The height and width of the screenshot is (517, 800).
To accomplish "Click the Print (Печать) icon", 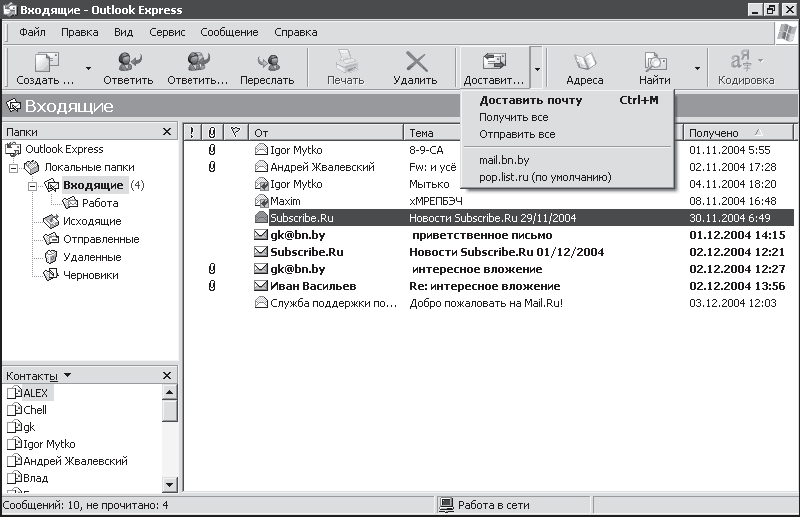I will click(x=346, y=61).
